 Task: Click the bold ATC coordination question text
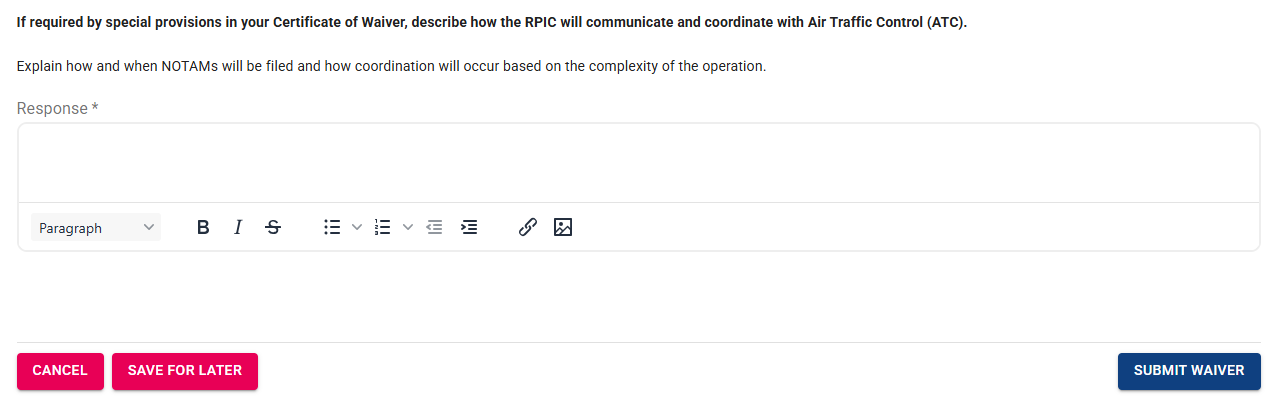pyautogui.click(x=492, y=22)
